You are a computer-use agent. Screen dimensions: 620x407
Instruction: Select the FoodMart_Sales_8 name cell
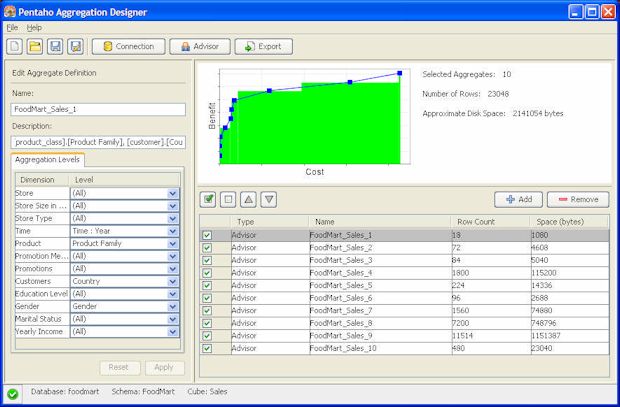[380, 323]
